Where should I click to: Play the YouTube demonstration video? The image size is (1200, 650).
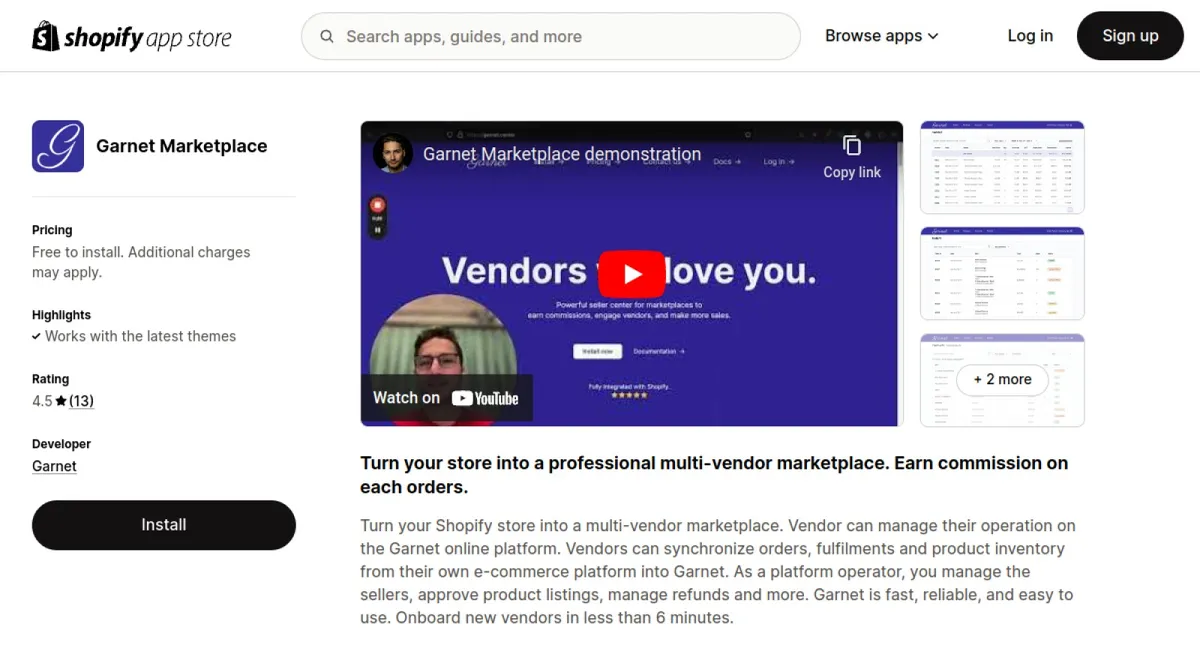[632, 274]
